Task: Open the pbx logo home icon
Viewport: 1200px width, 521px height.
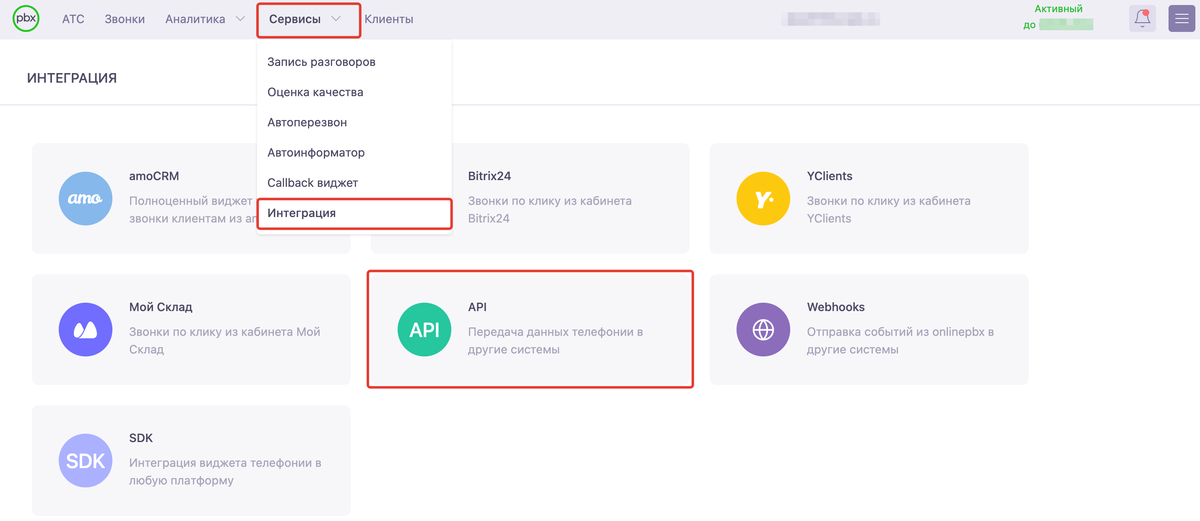Action: coord(26,18)
